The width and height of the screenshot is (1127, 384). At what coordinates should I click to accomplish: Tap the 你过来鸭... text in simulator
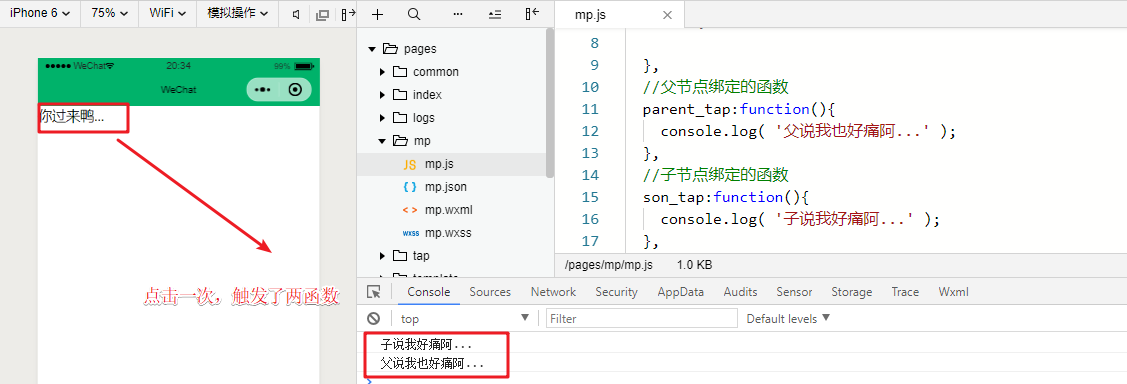click(71, 116)
